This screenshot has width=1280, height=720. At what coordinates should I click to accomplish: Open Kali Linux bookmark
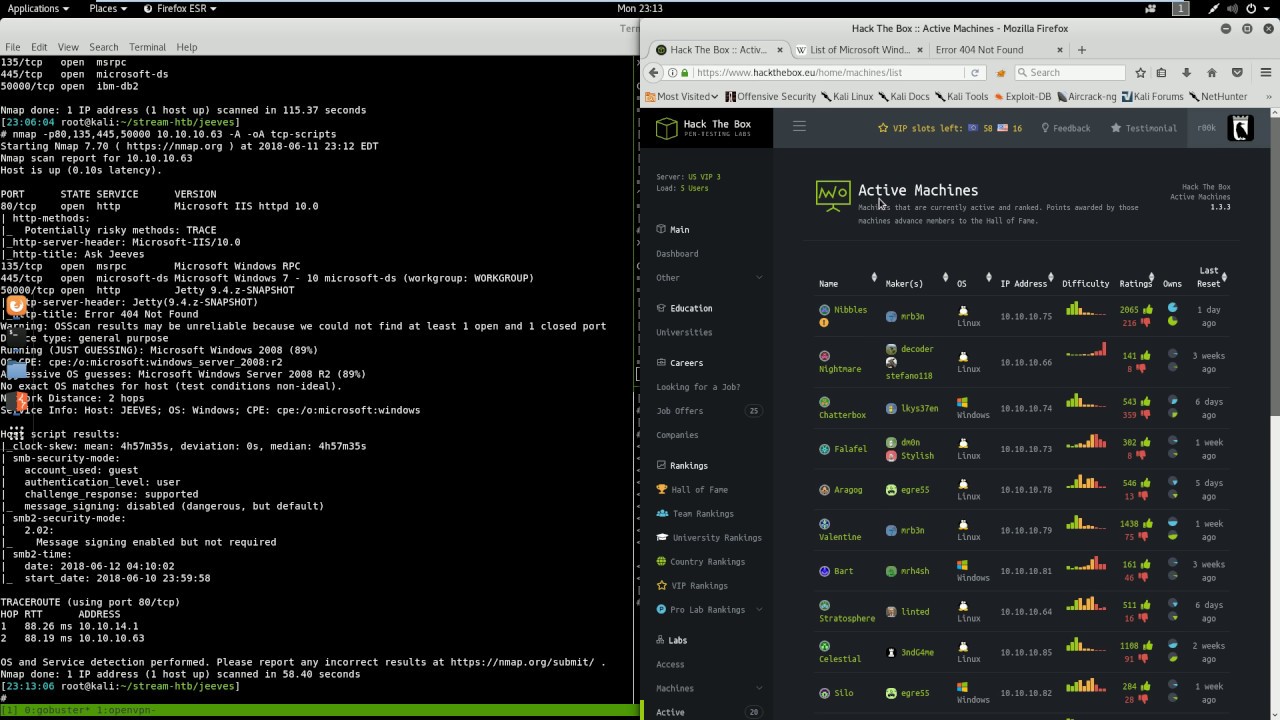(846, 97)
